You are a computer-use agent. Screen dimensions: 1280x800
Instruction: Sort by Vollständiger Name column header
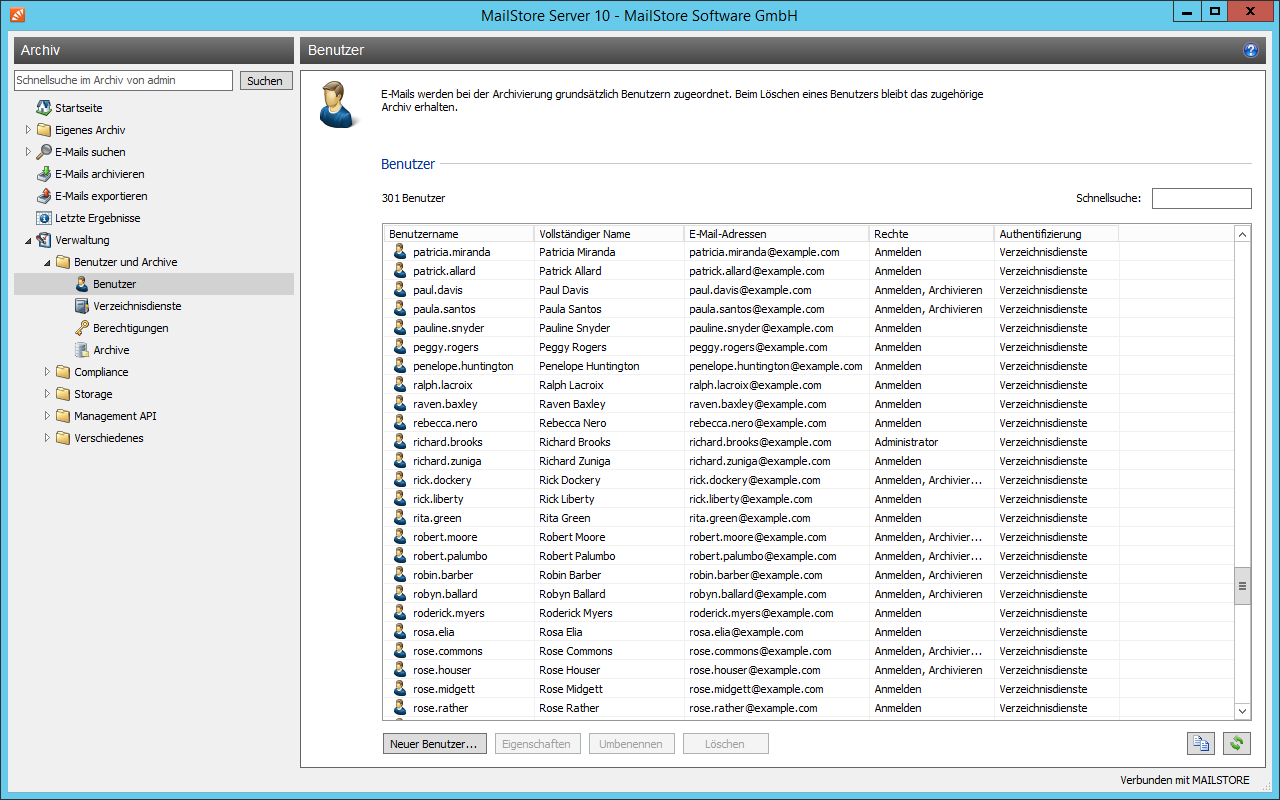click(608, 234)
